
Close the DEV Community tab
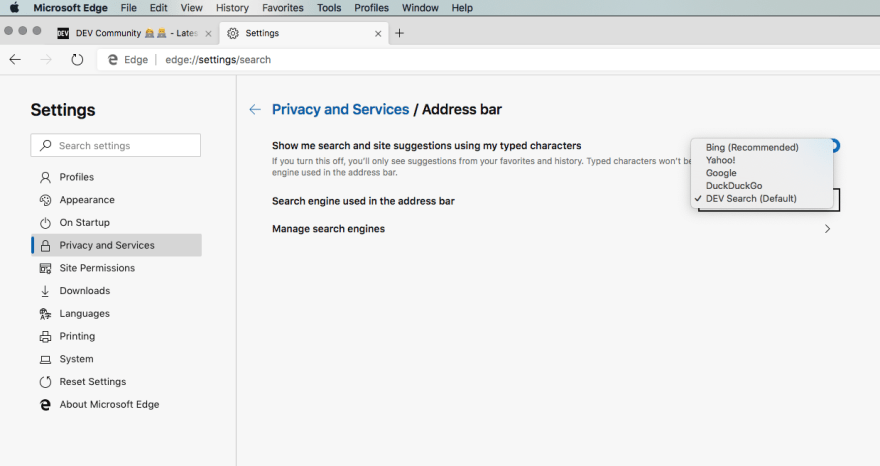pos(208,34)
